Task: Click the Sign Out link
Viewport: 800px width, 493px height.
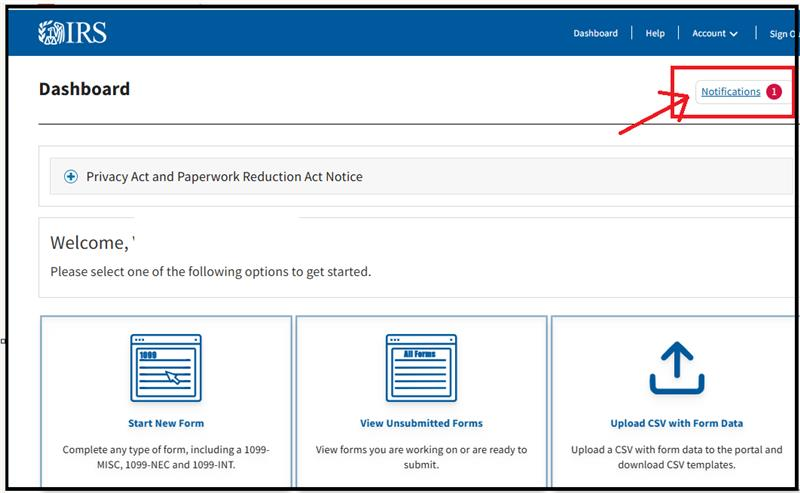Action: pyautogui.click(x=783, y=34)
